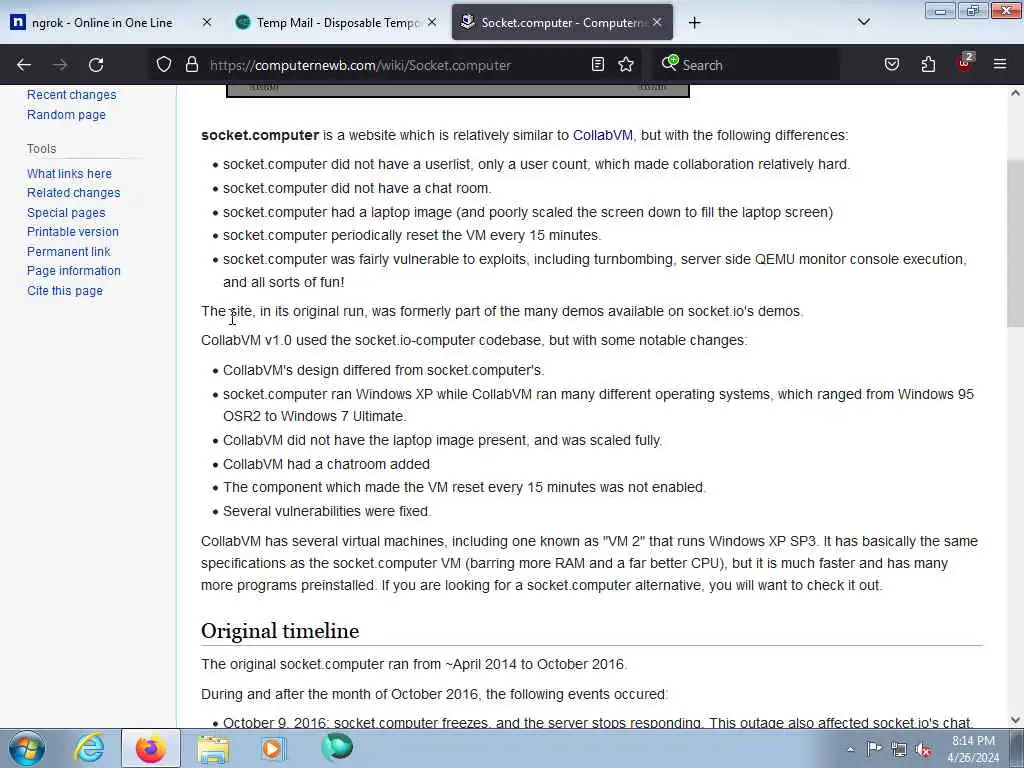Image resolution: width=1024 pixels, height=768 pixels.
Task: Click the page vertical scrollbar thumb
Action: point(1015,243)
